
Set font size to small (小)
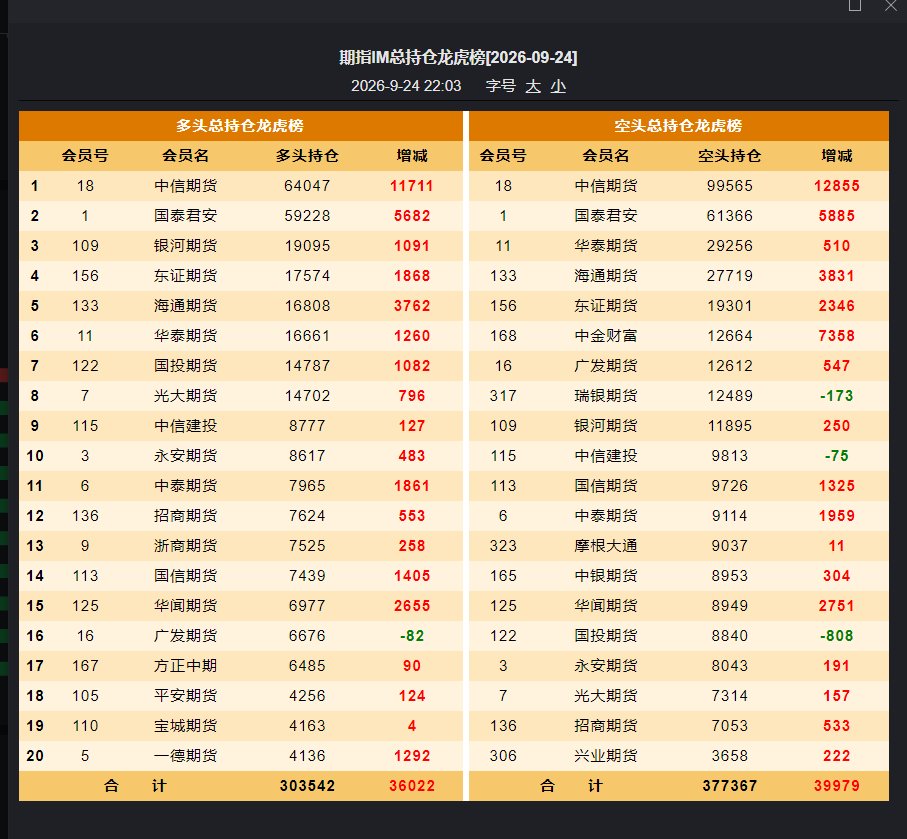[x=558, y=86]
